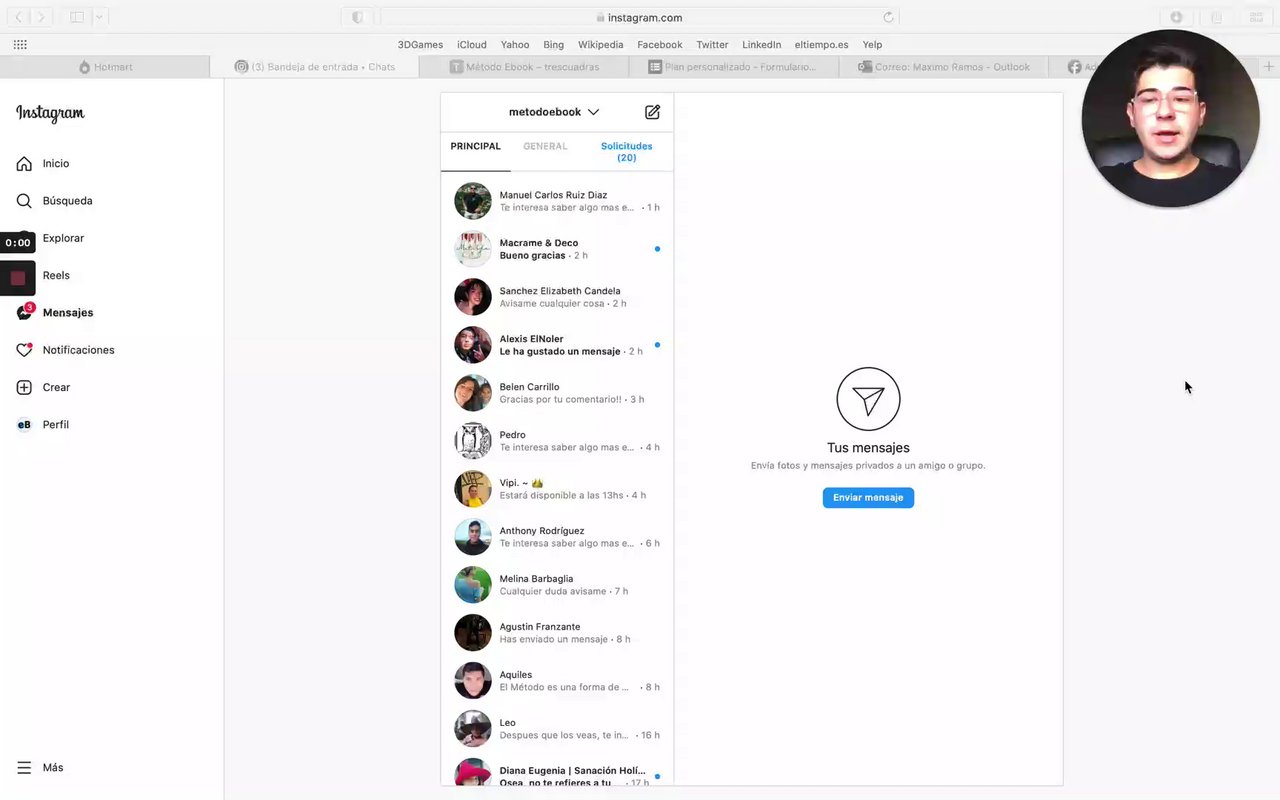Open Yahoo bookmark

[x=515, y=45]
